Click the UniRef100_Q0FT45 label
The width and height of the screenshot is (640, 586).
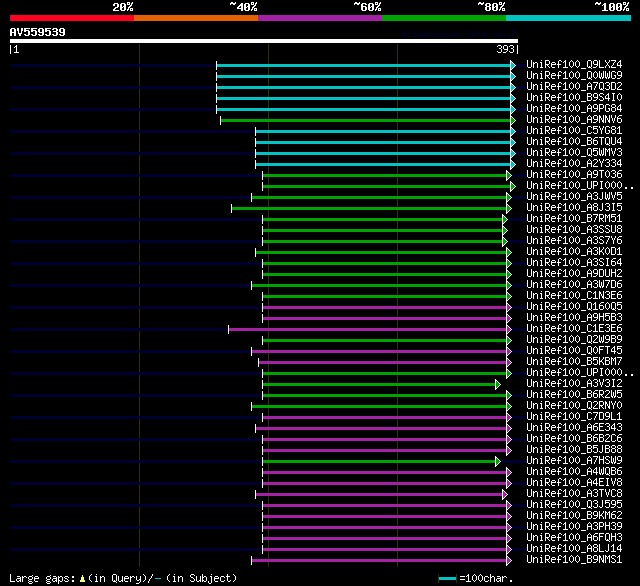pyautogui.click(x=574, y=351)
